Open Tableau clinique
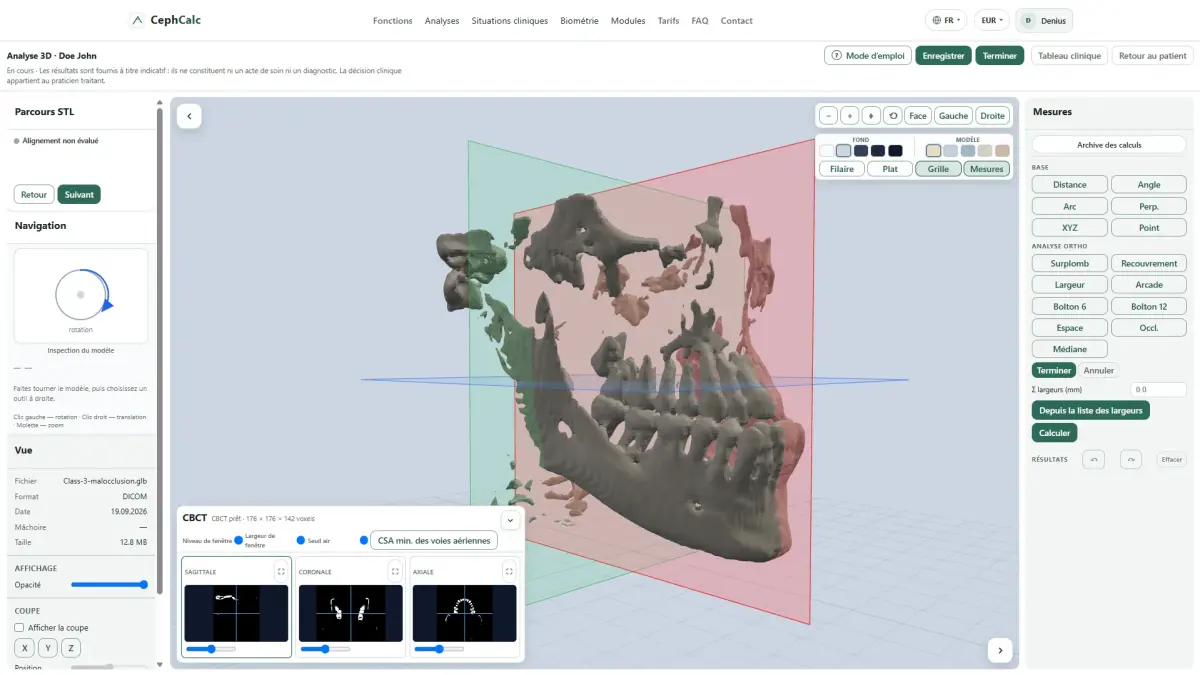Screen dimensions: 1200x675 (x=1069, y=56)
